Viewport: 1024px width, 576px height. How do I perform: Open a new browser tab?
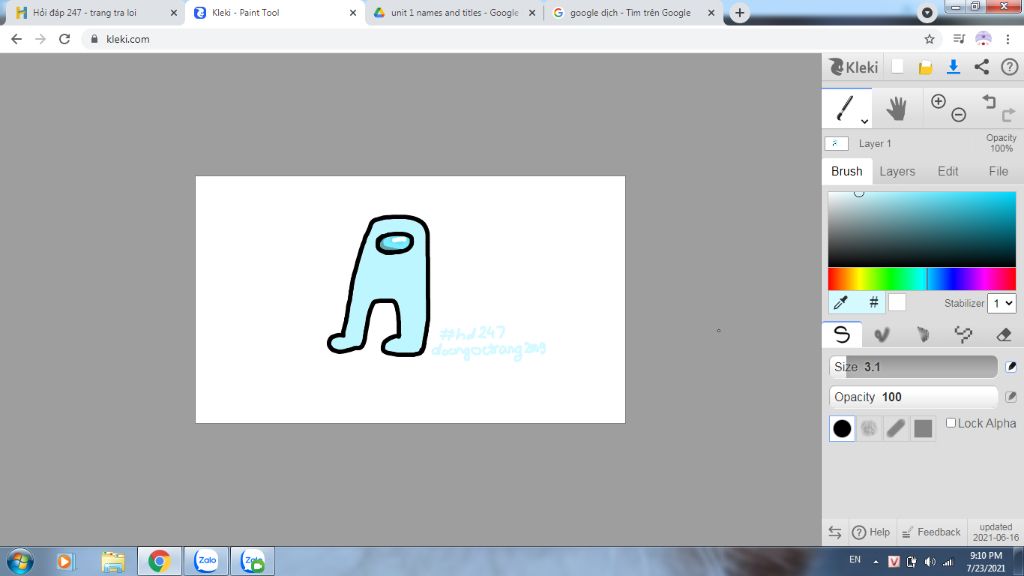739,12
